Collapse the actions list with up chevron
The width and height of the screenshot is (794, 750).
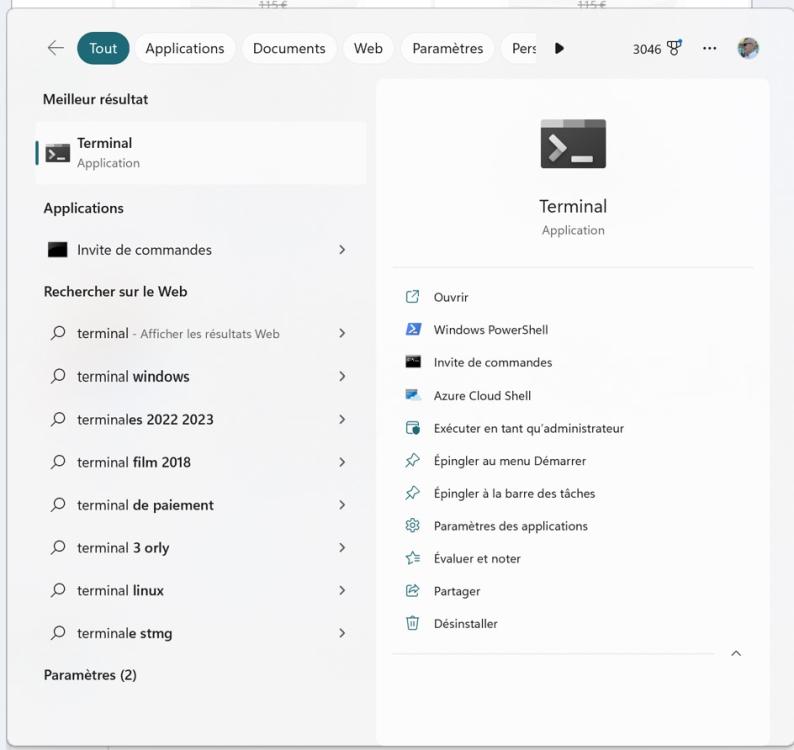click(736, 654)
